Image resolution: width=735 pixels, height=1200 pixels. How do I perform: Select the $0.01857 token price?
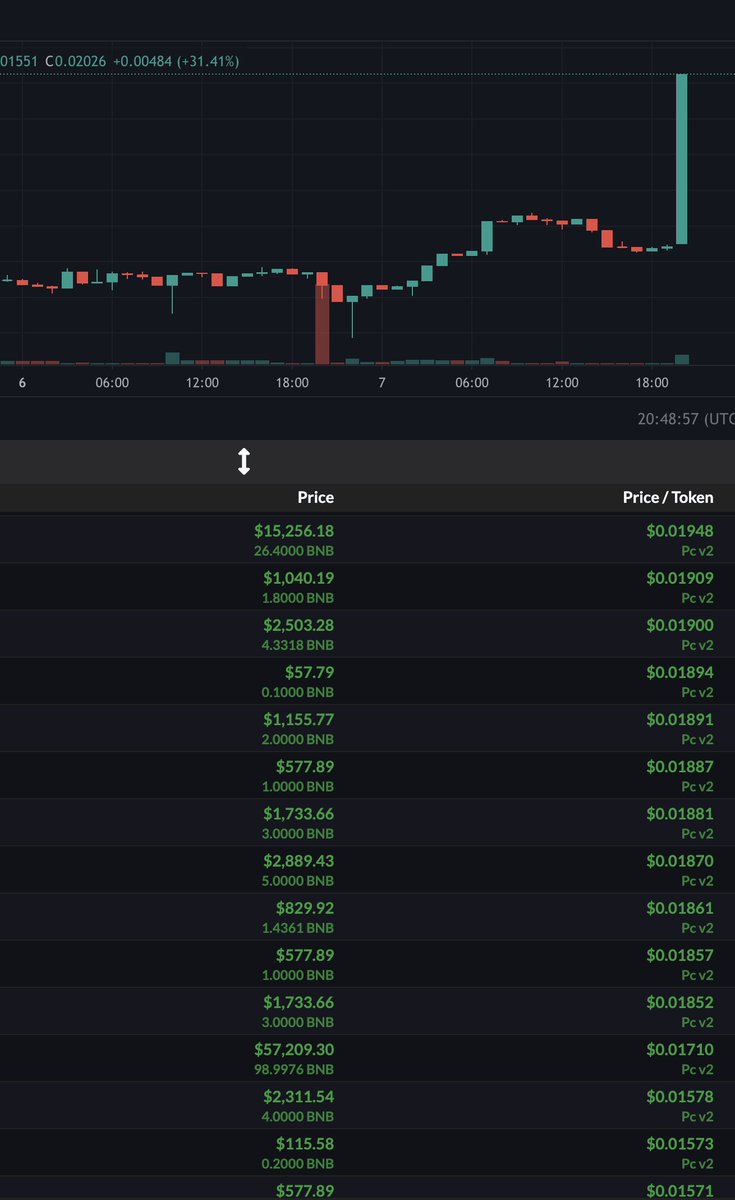pyautogui.click(x=680, y=955)
